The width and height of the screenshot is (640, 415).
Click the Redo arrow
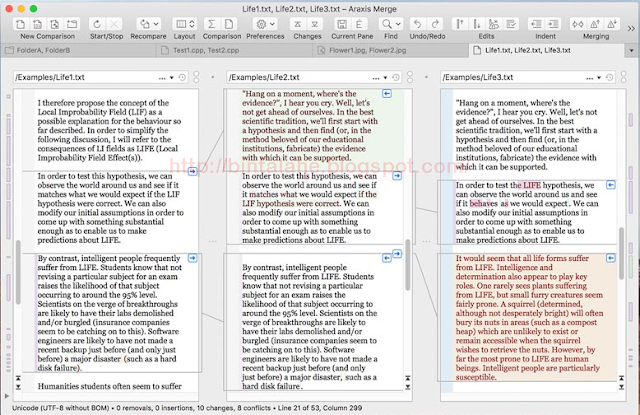436,24
